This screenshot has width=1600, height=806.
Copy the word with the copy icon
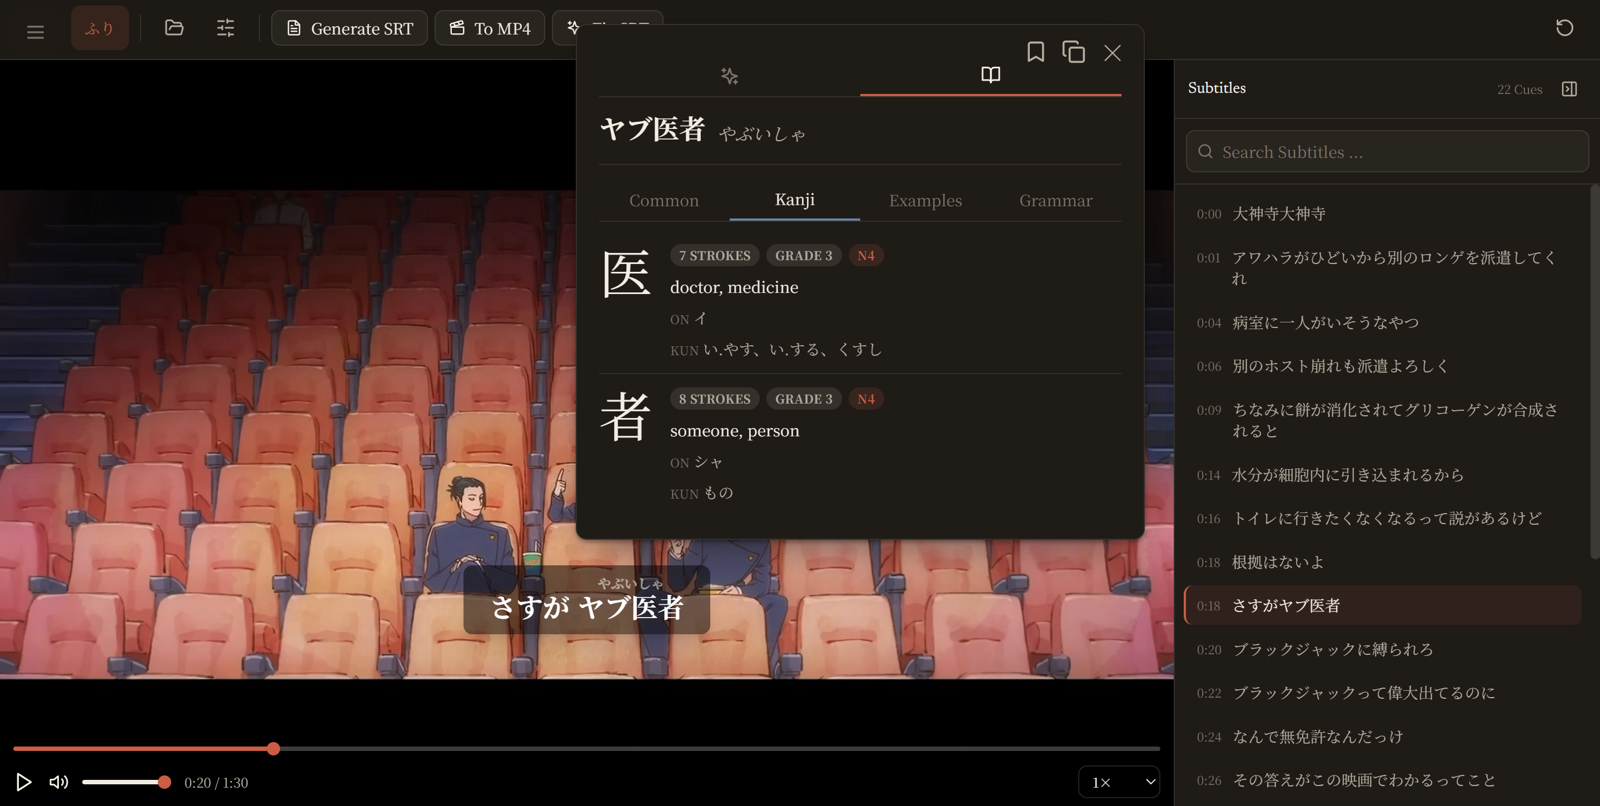click(1073, 52)
